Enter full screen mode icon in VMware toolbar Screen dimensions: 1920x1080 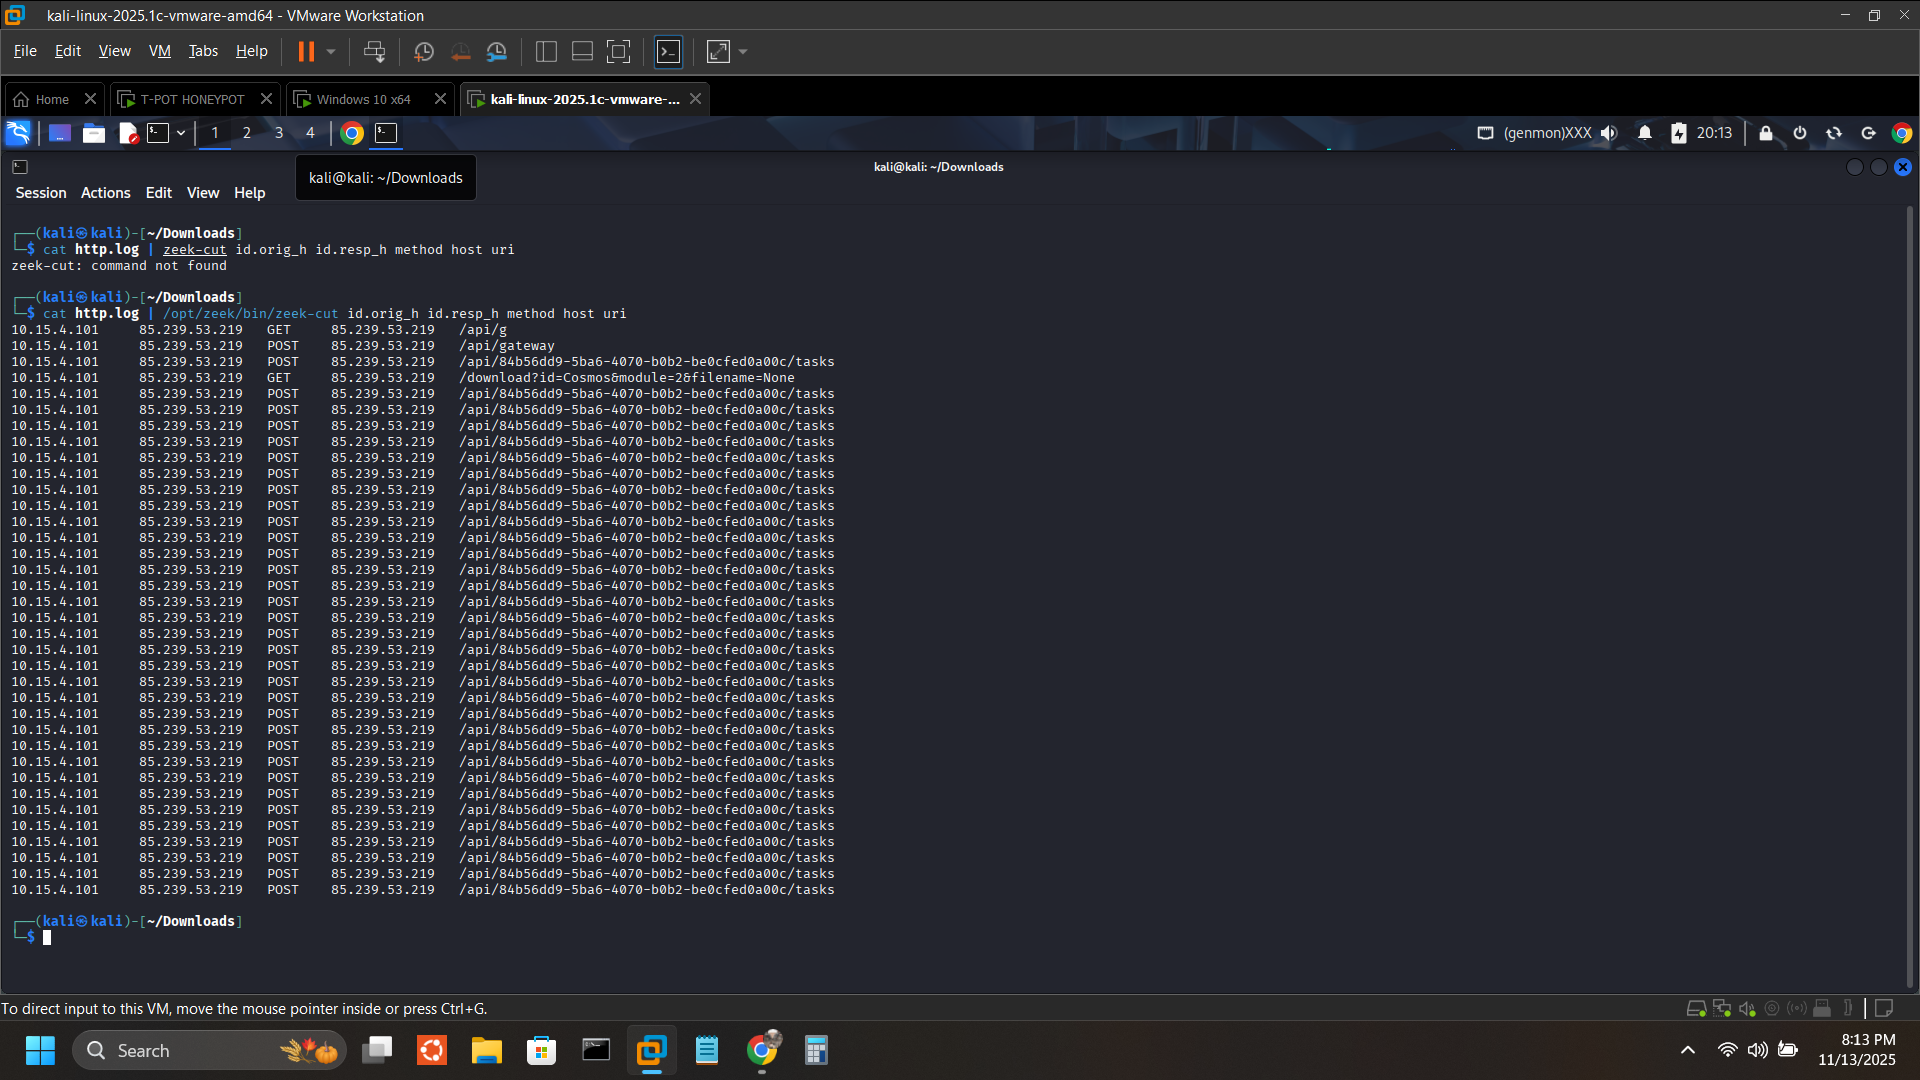click(x=619, y=51)
